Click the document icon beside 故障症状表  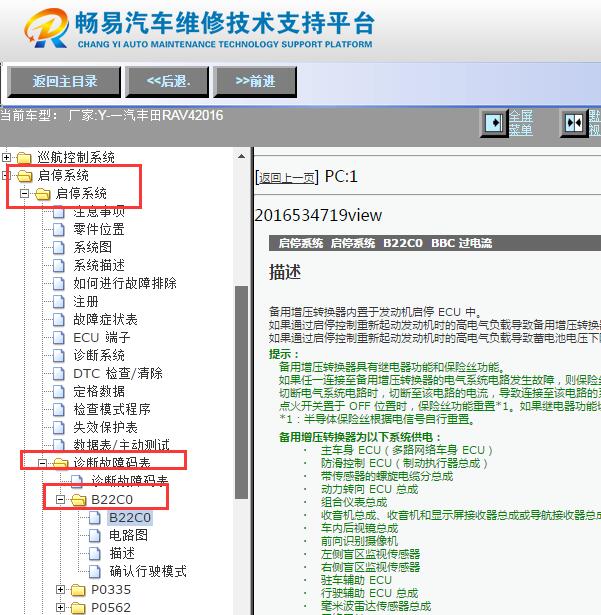pyautogui.click(x=59, y=320)
